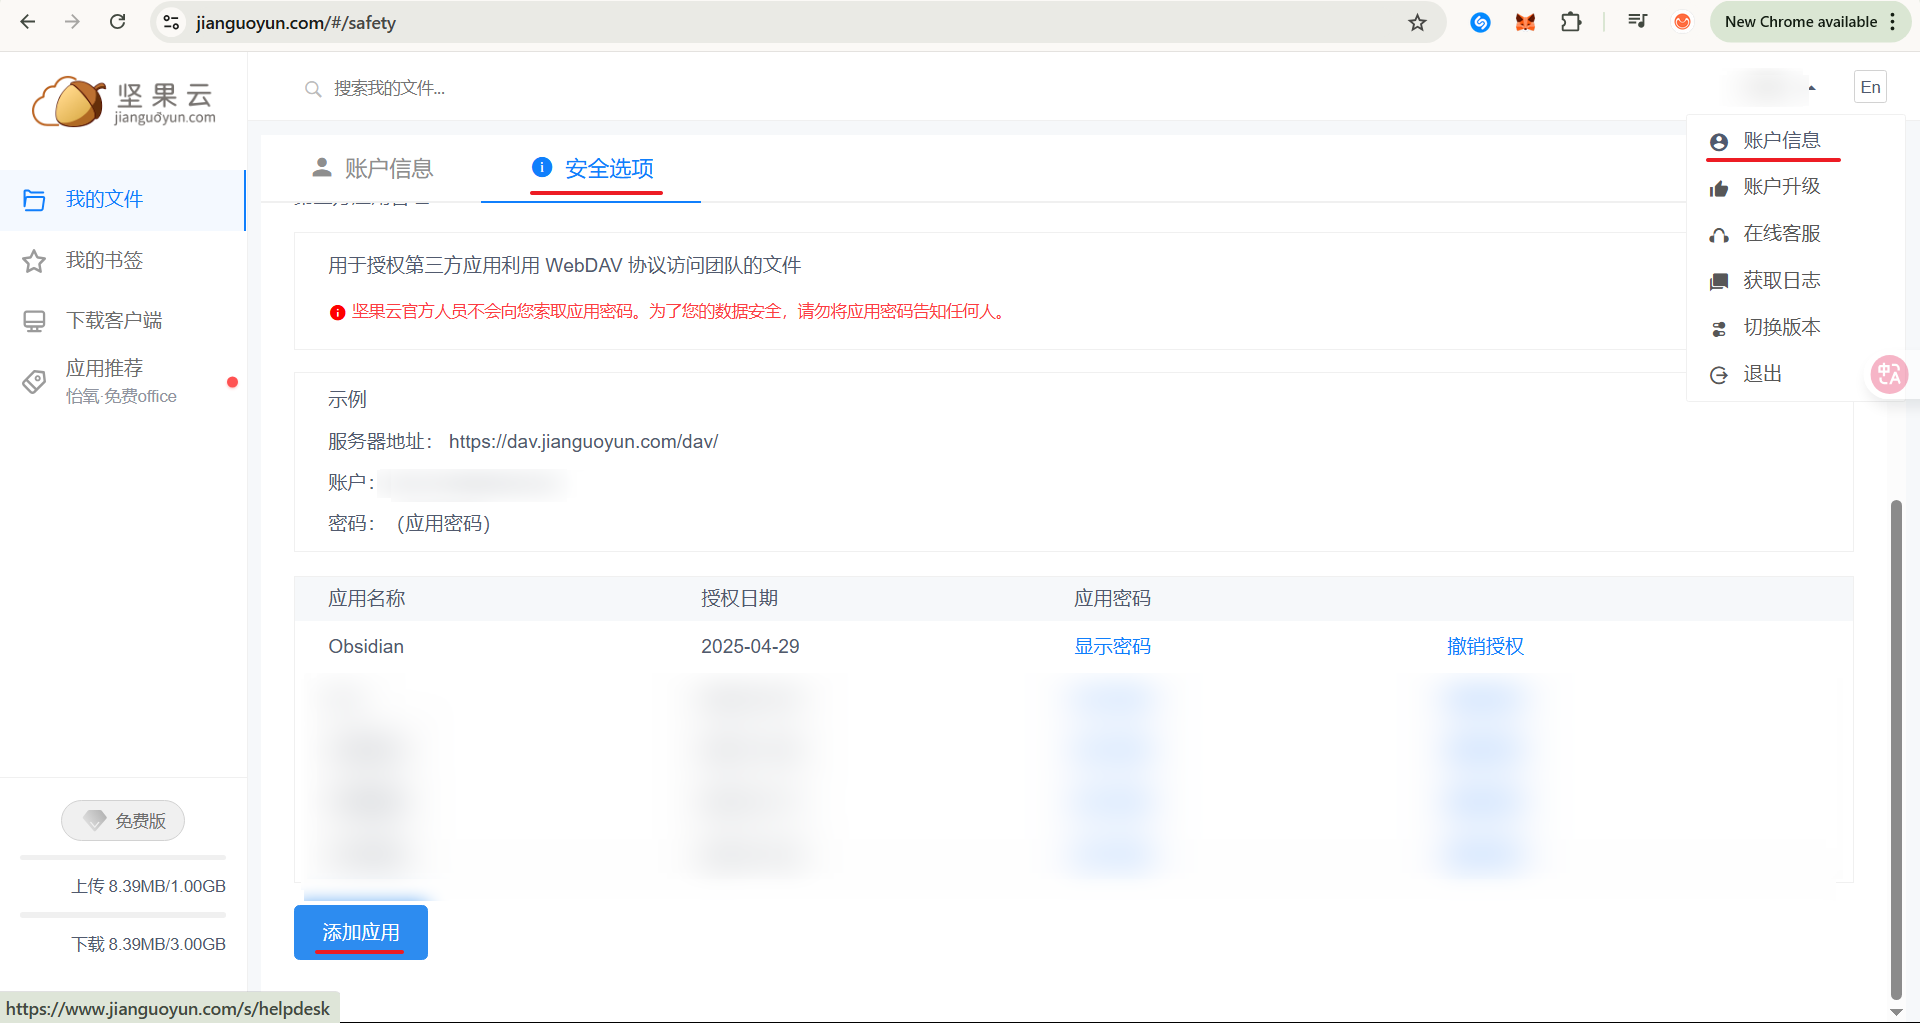Bookmark this page with star icon
The width and height of the screenshot is (1920, 1023).
(1417, 22)
